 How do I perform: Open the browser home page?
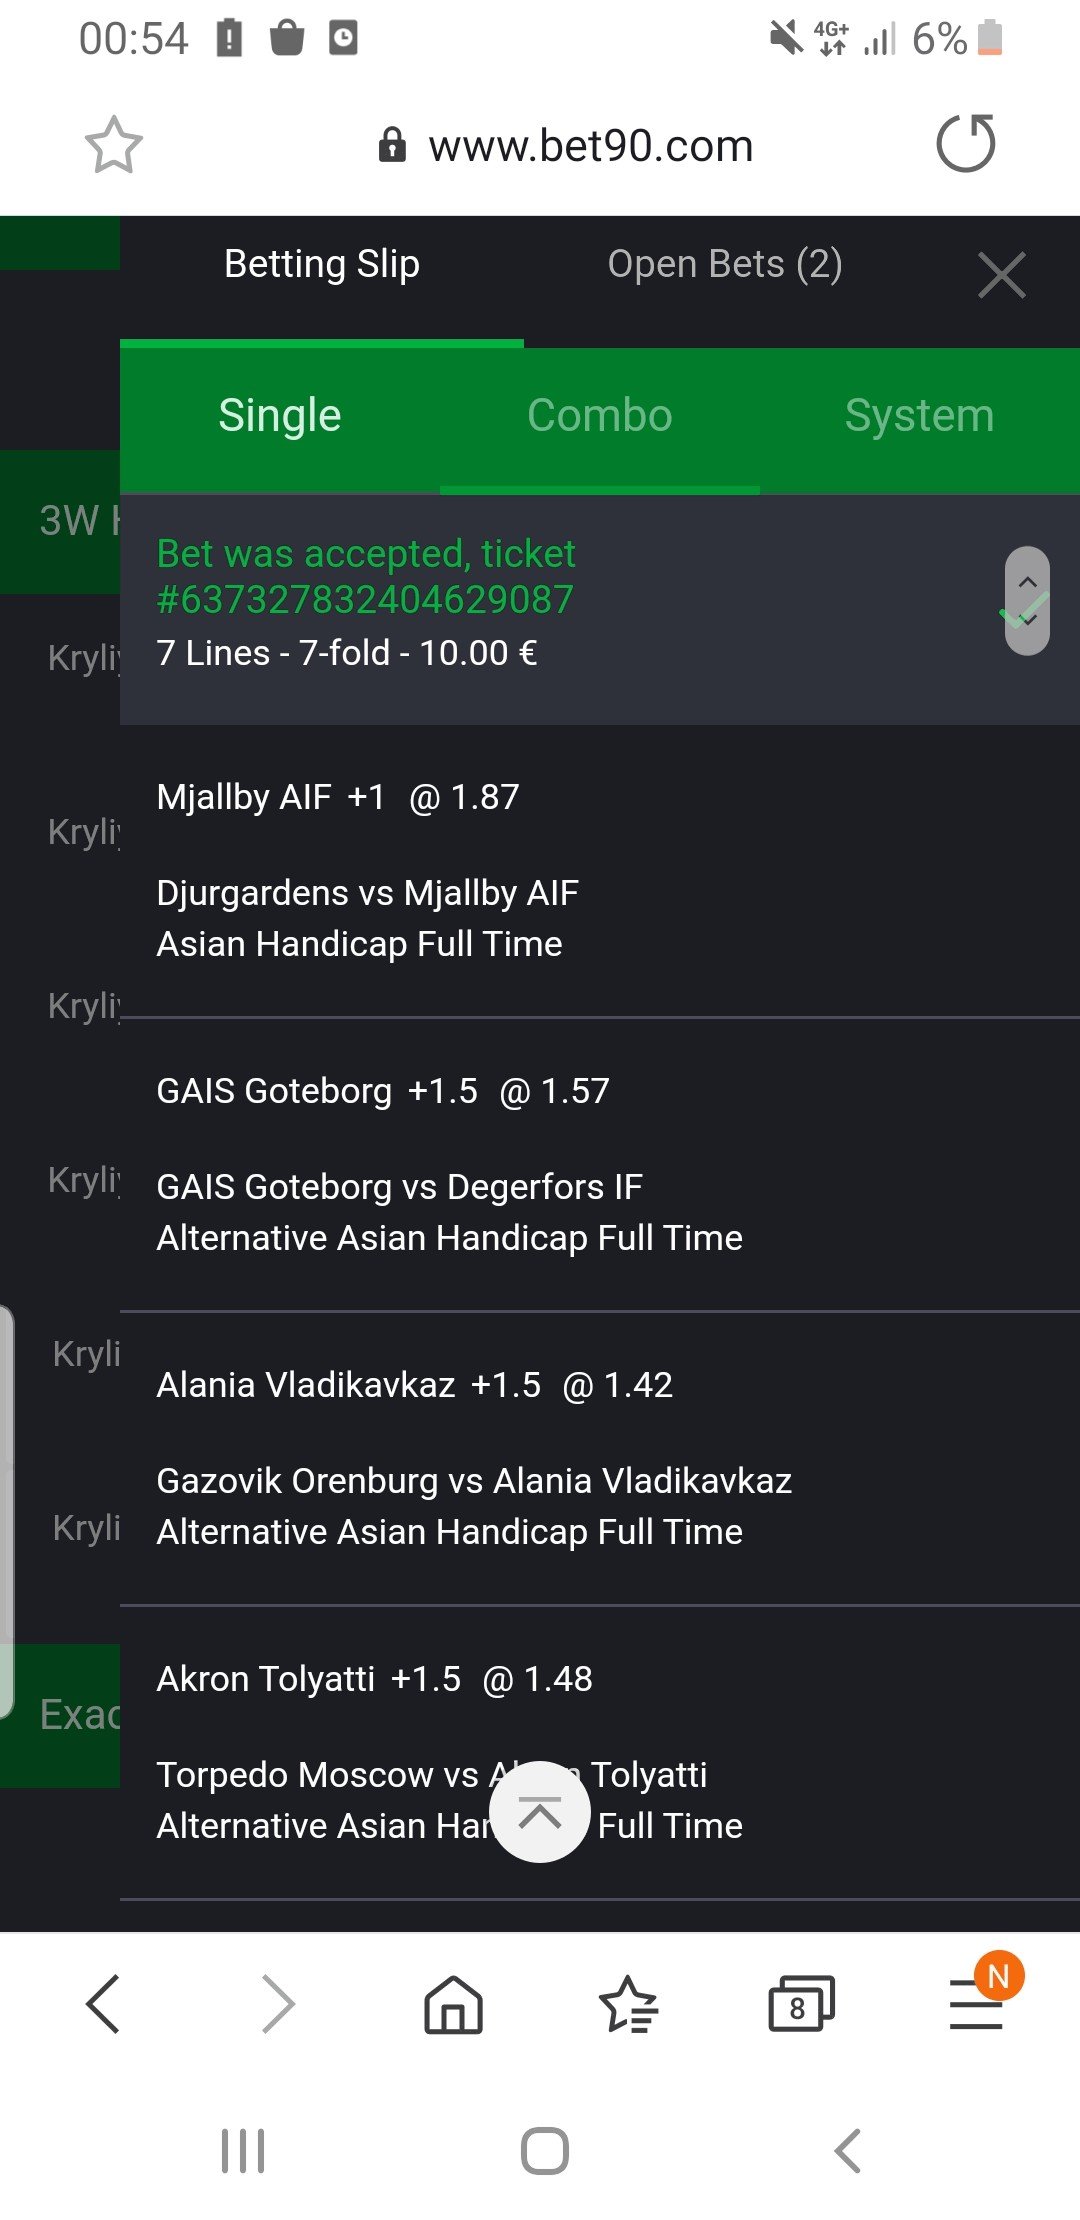point(453,2004)
